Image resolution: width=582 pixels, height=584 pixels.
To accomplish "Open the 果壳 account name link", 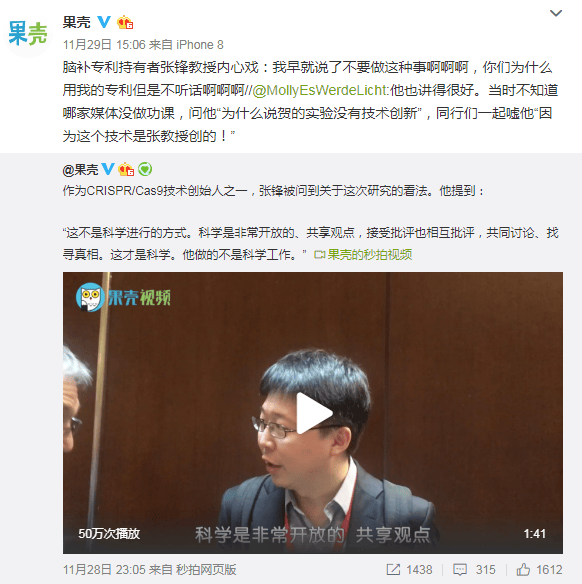I will pos(76,22).
